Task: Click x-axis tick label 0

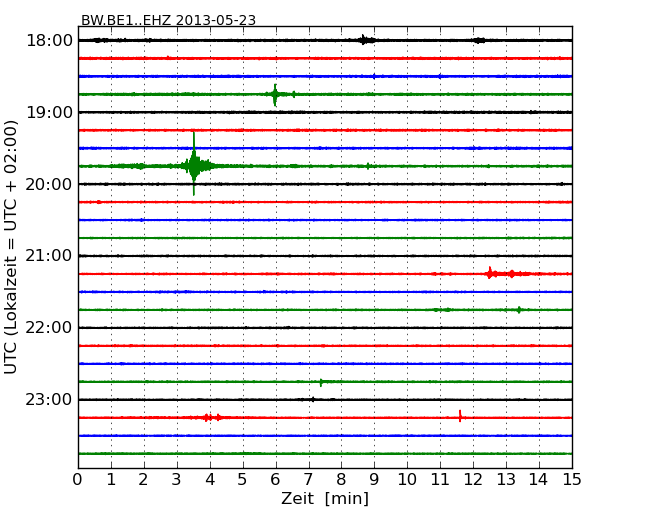Action: click(x=78, y=480)
